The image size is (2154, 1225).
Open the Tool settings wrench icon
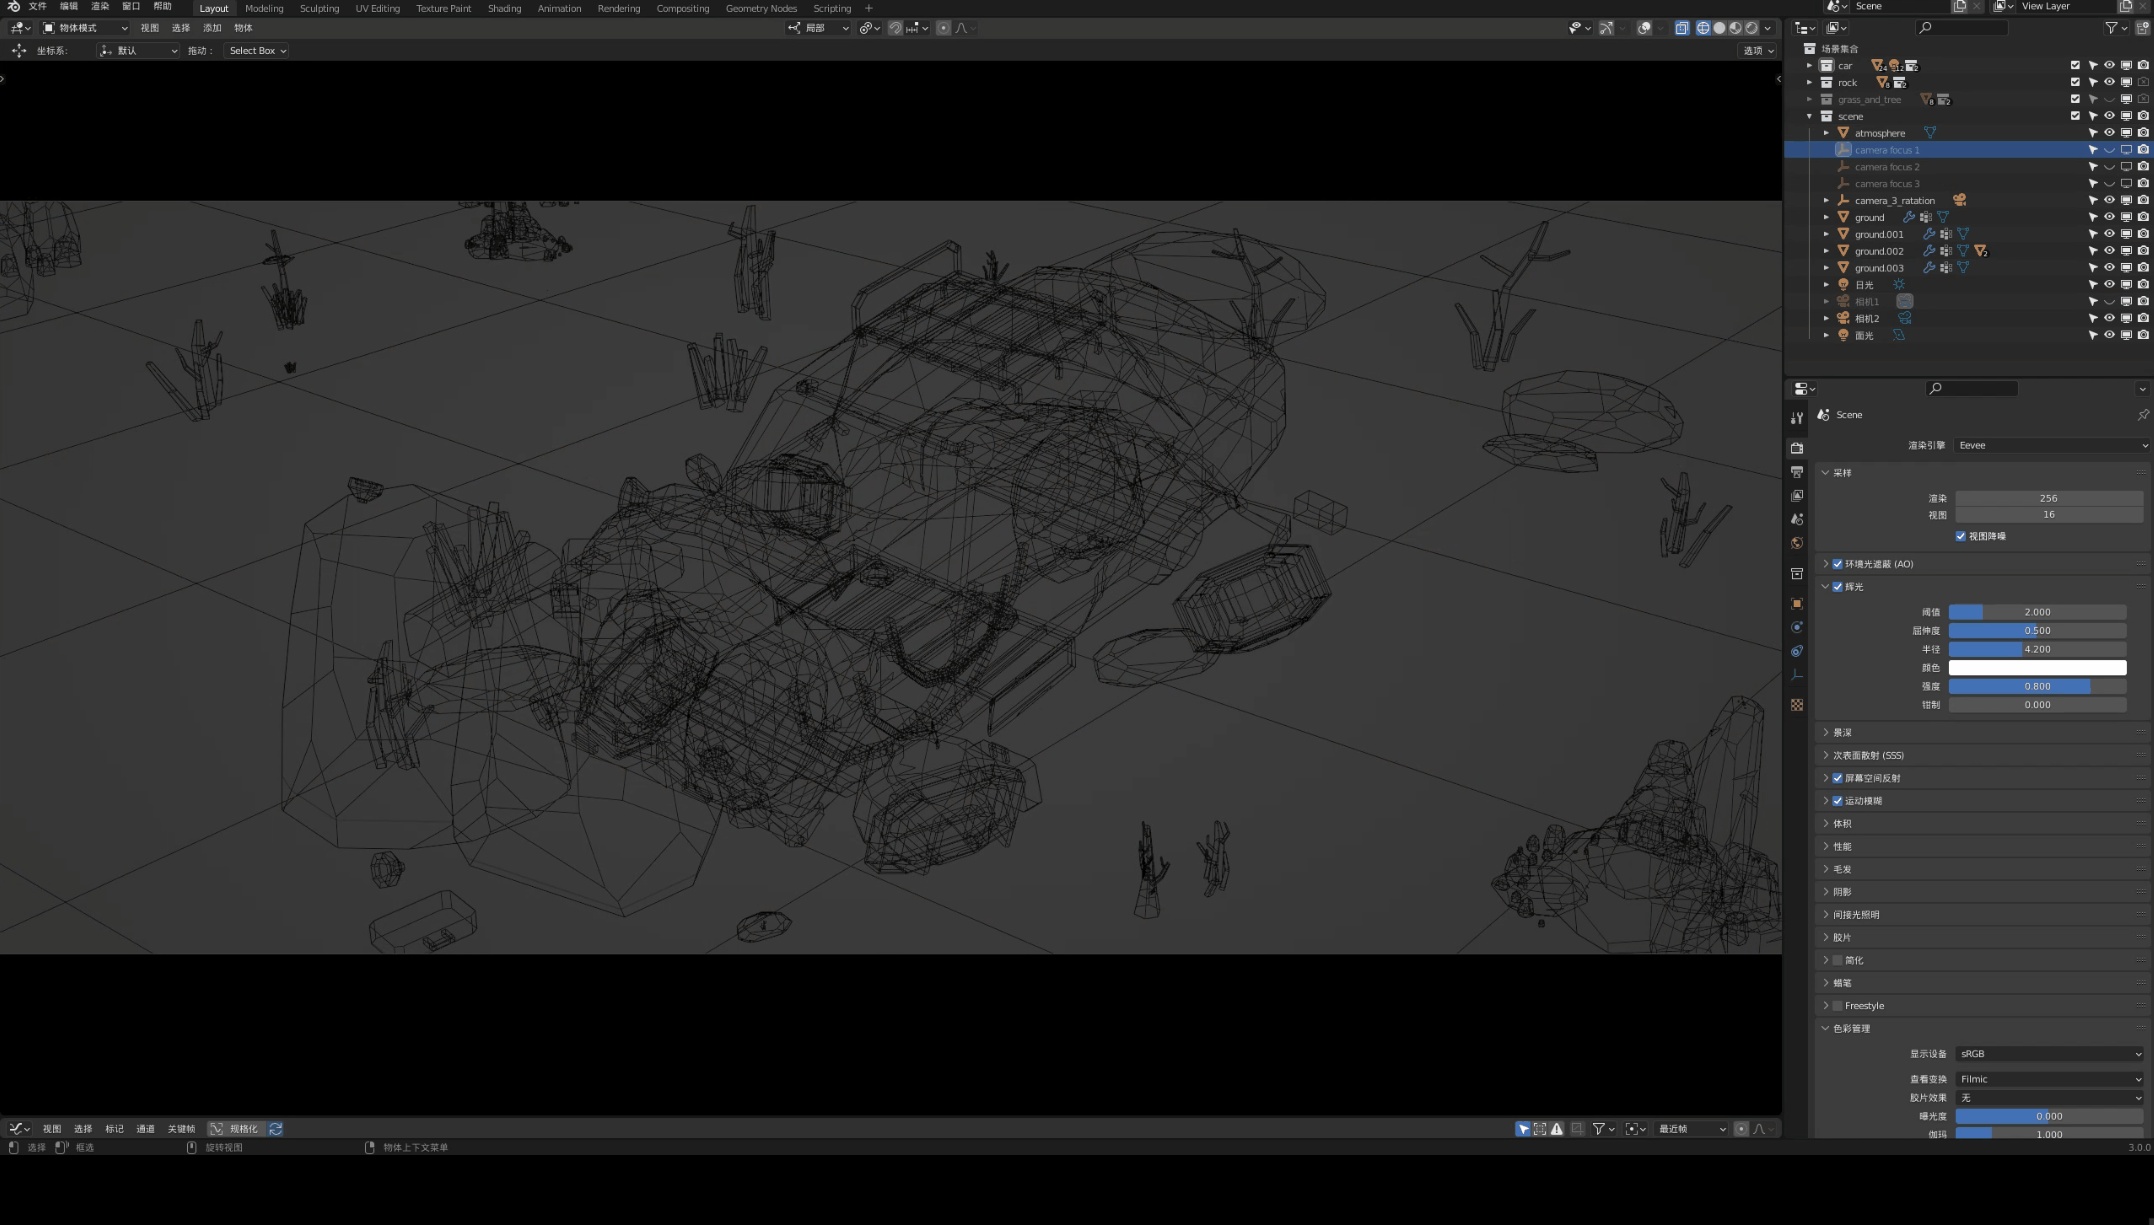(1797, 418)
